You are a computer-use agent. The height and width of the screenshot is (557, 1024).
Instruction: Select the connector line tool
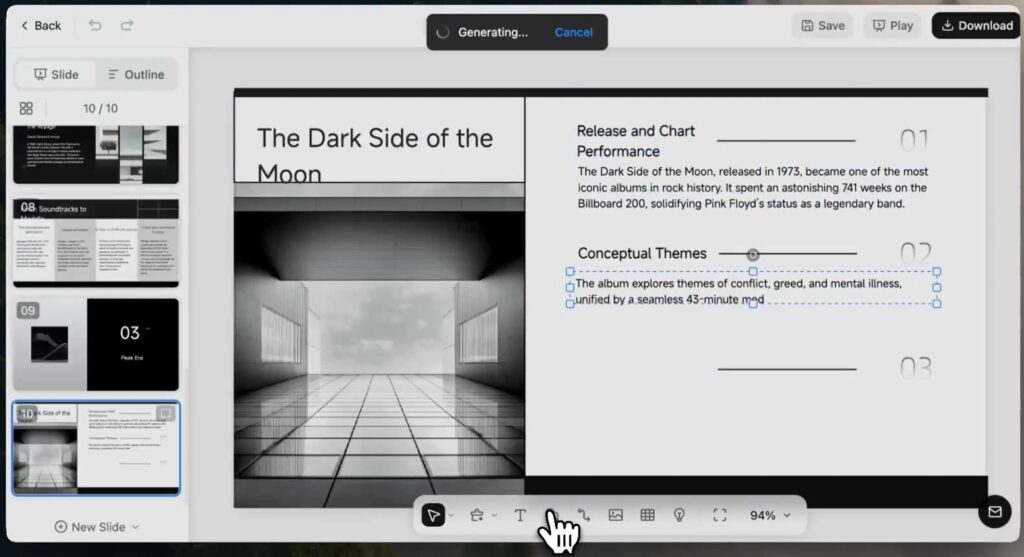[584, 515]
